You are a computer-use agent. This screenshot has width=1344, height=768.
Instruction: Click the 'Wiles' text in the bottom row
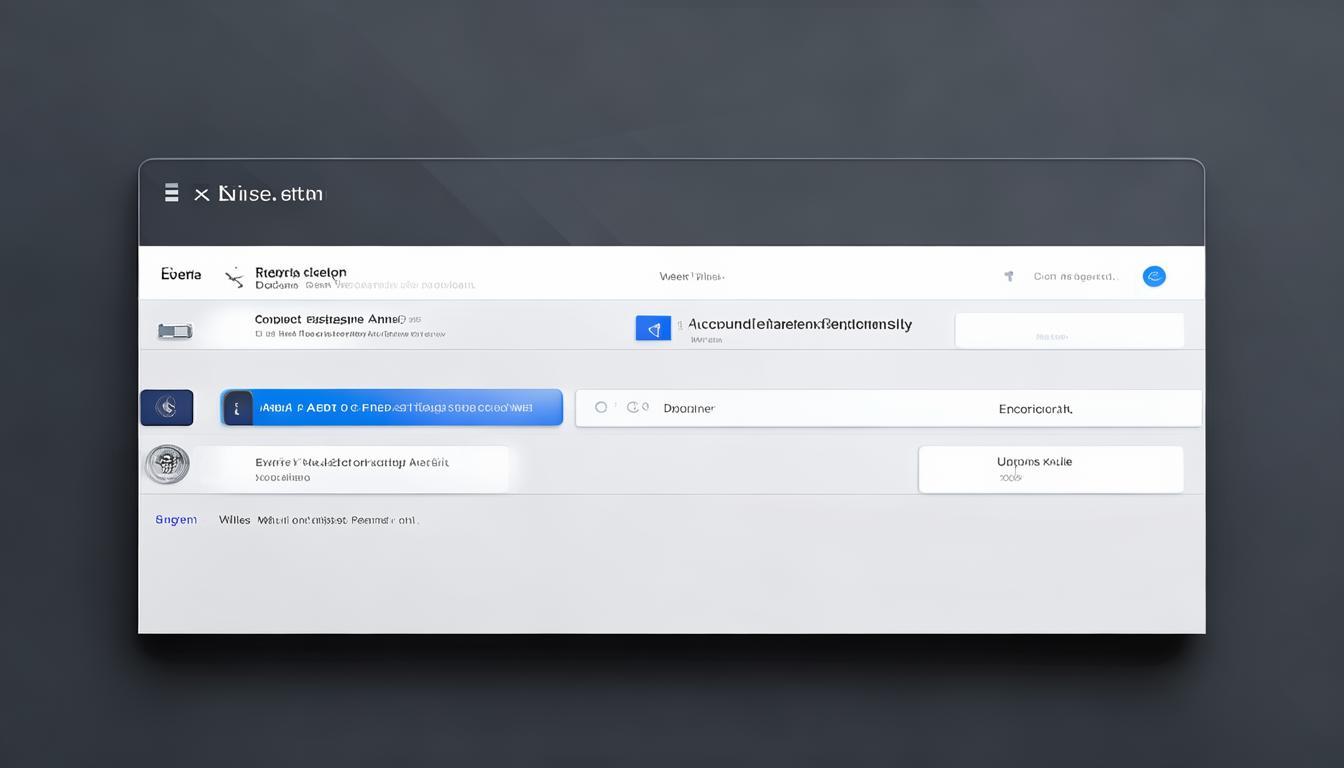click(235, 520)
